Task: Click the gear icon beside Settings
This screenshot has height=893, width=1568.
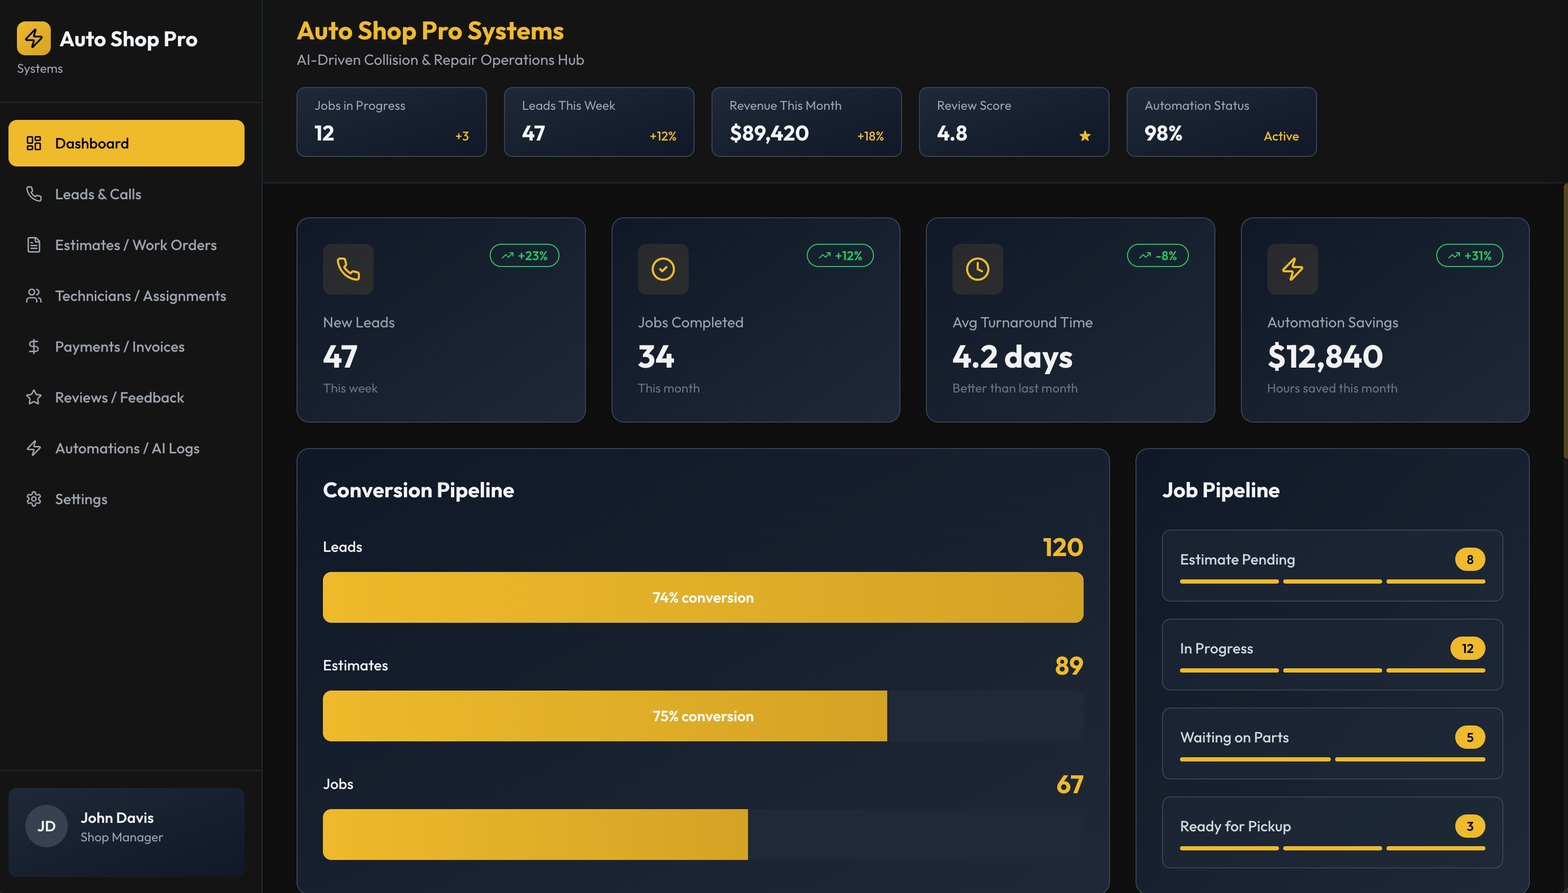Action: [x=34, y=499]
